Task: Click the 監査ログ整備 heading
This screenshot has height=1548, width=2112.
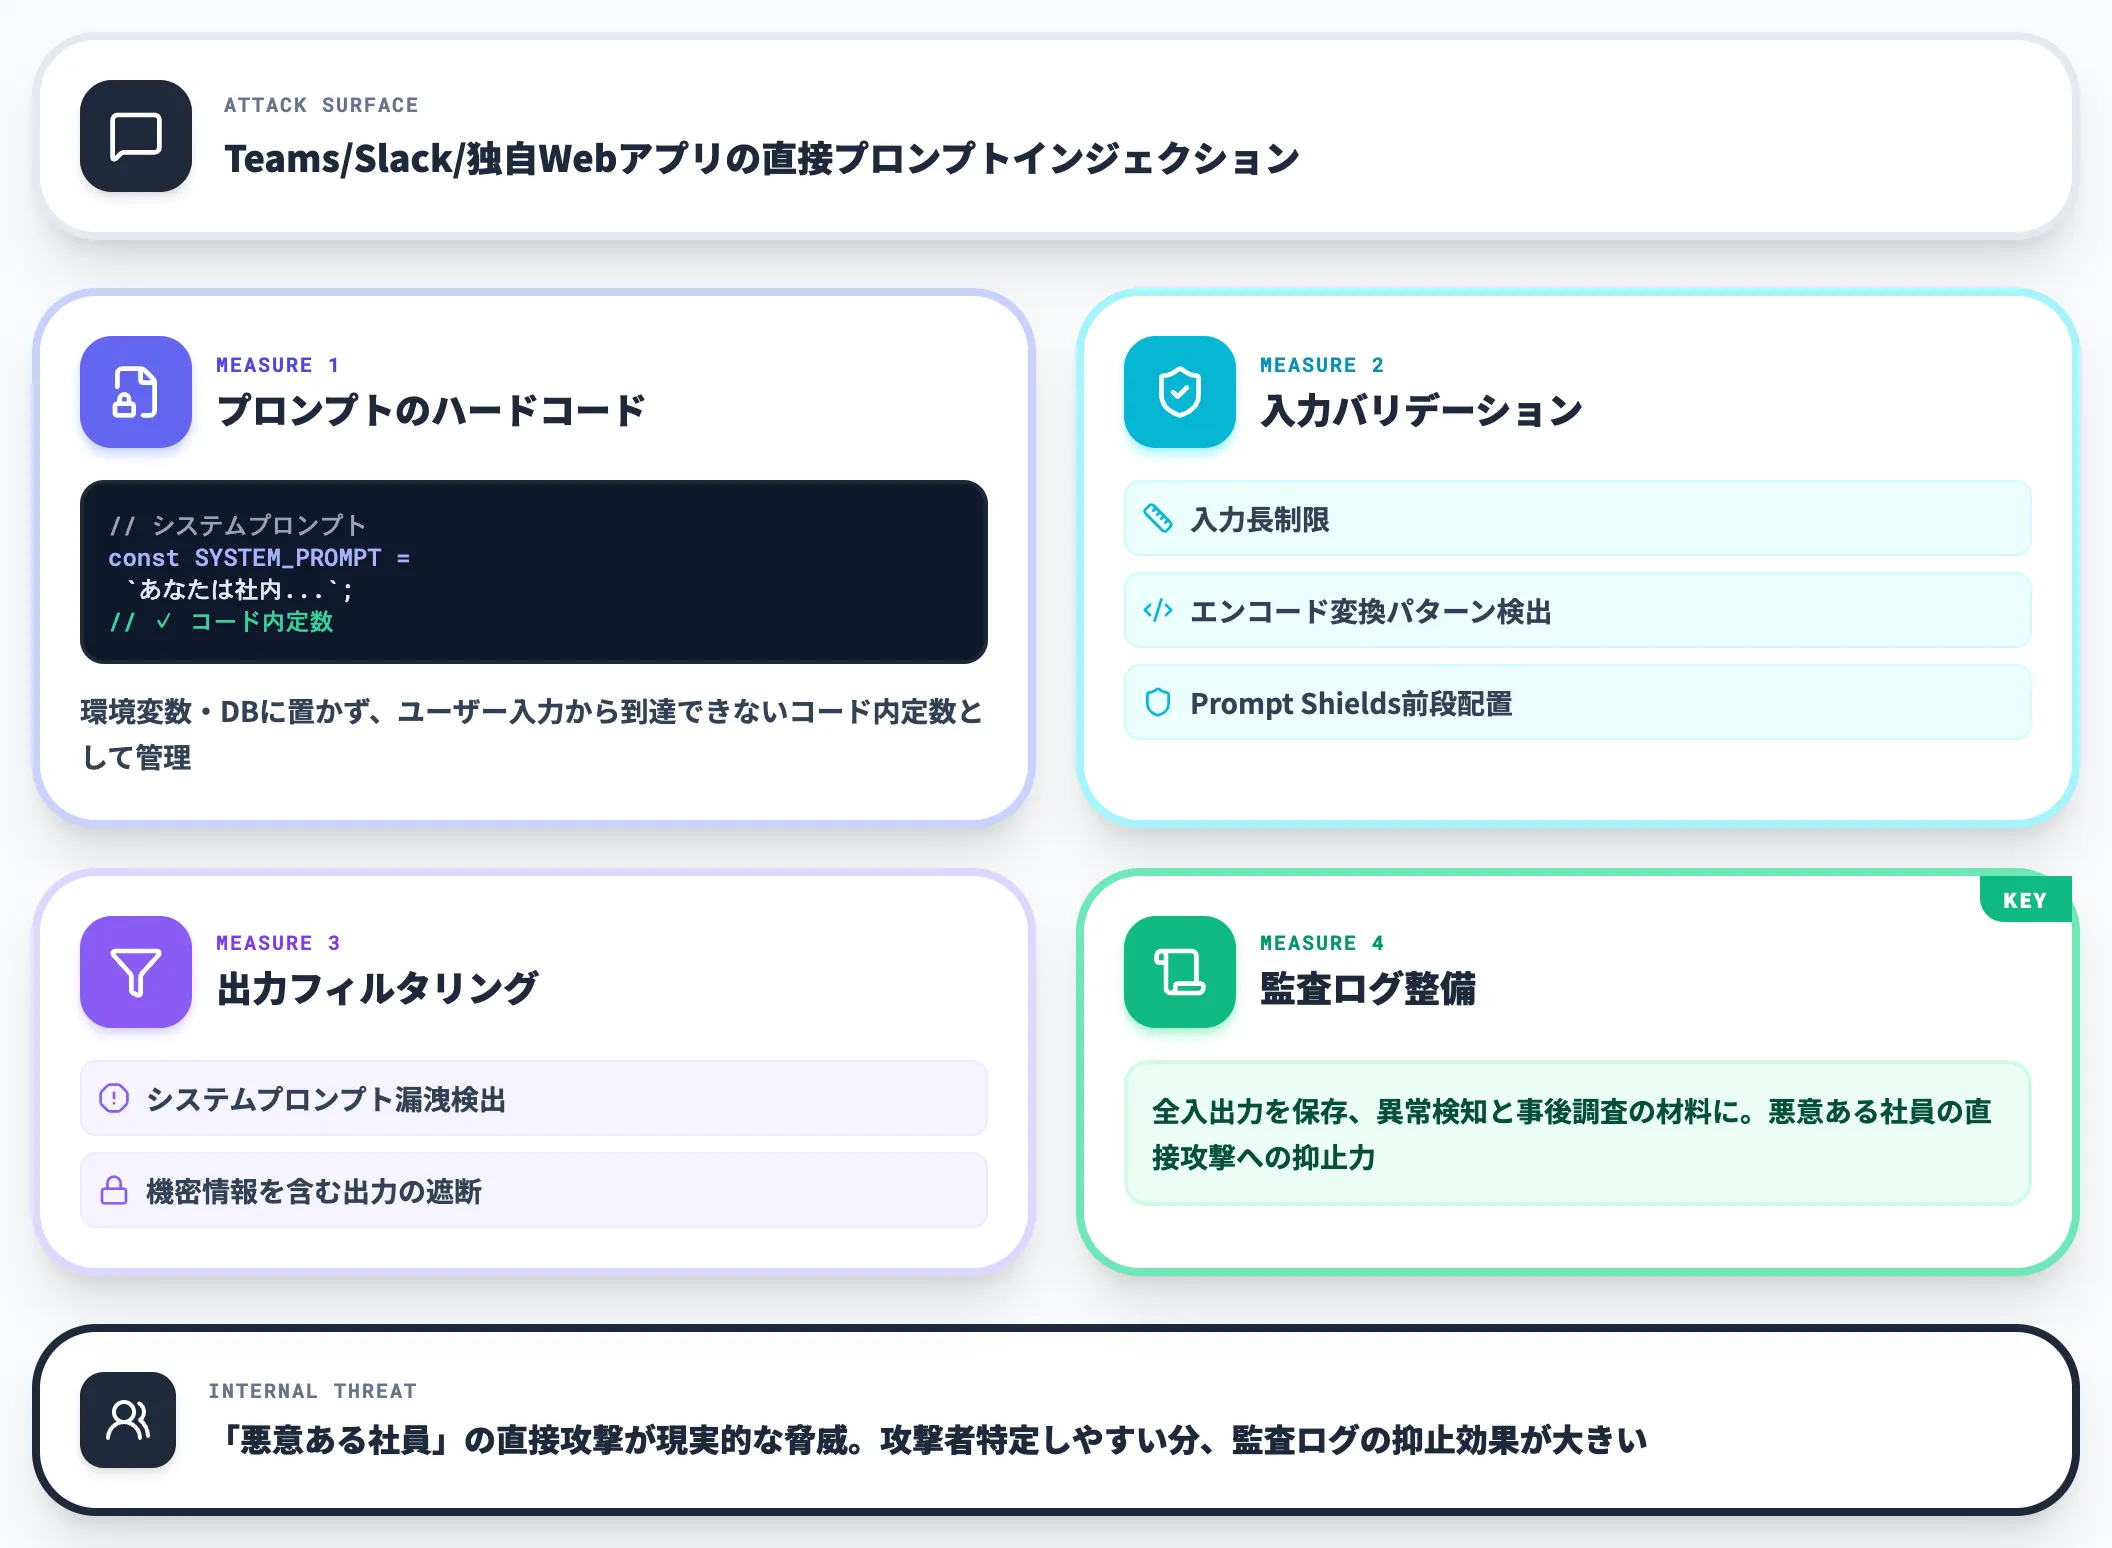Action: (1368, 988)
